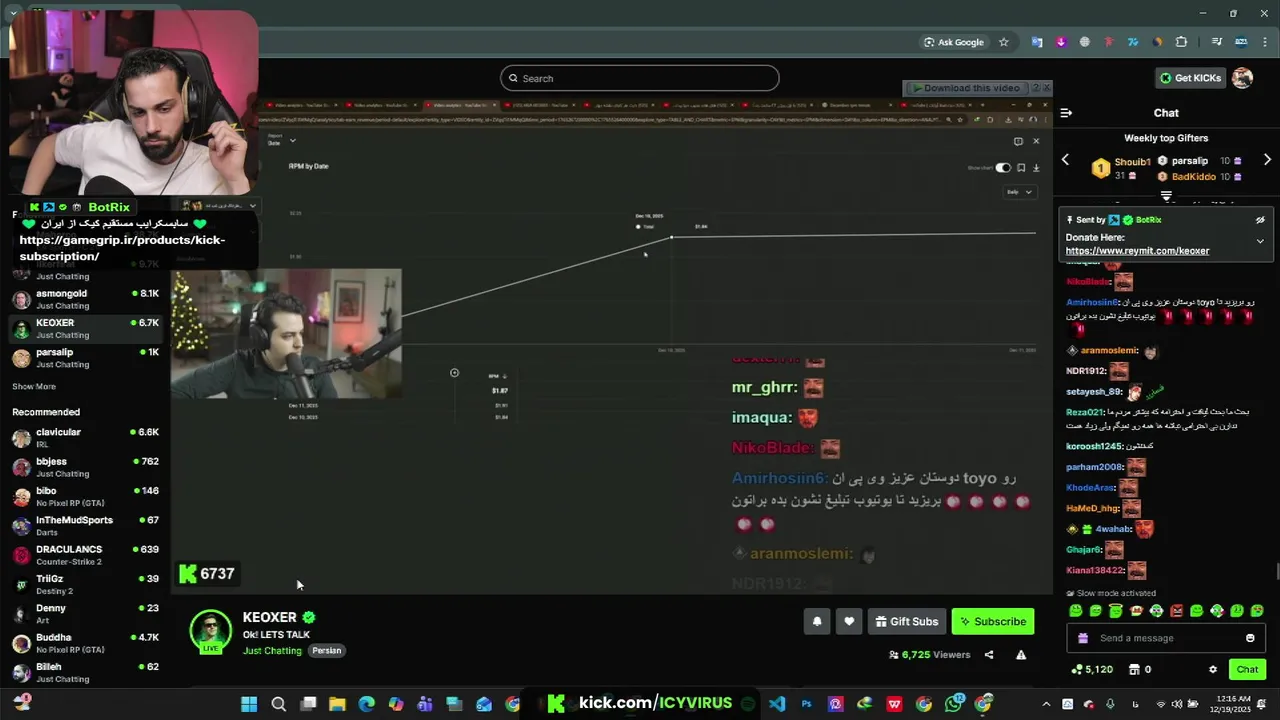Open recommended channel bibo
1280x720 pixels.
85,496
